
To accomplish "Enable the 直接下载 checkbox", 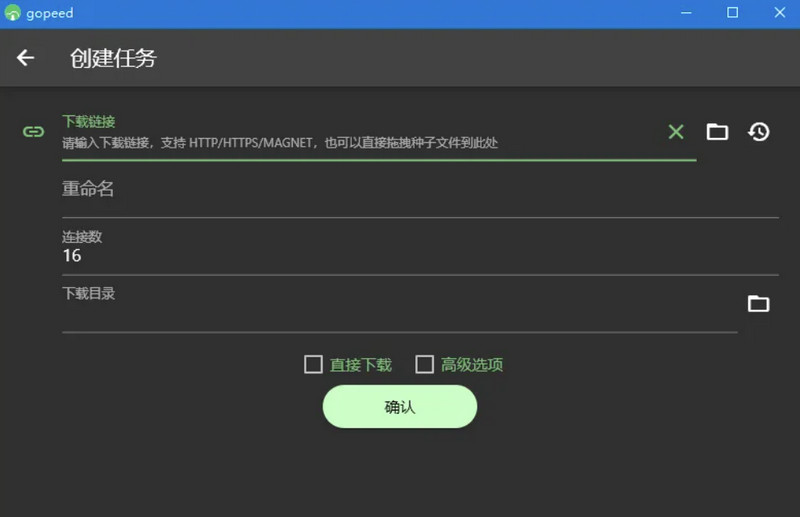I will pos(313,364).
